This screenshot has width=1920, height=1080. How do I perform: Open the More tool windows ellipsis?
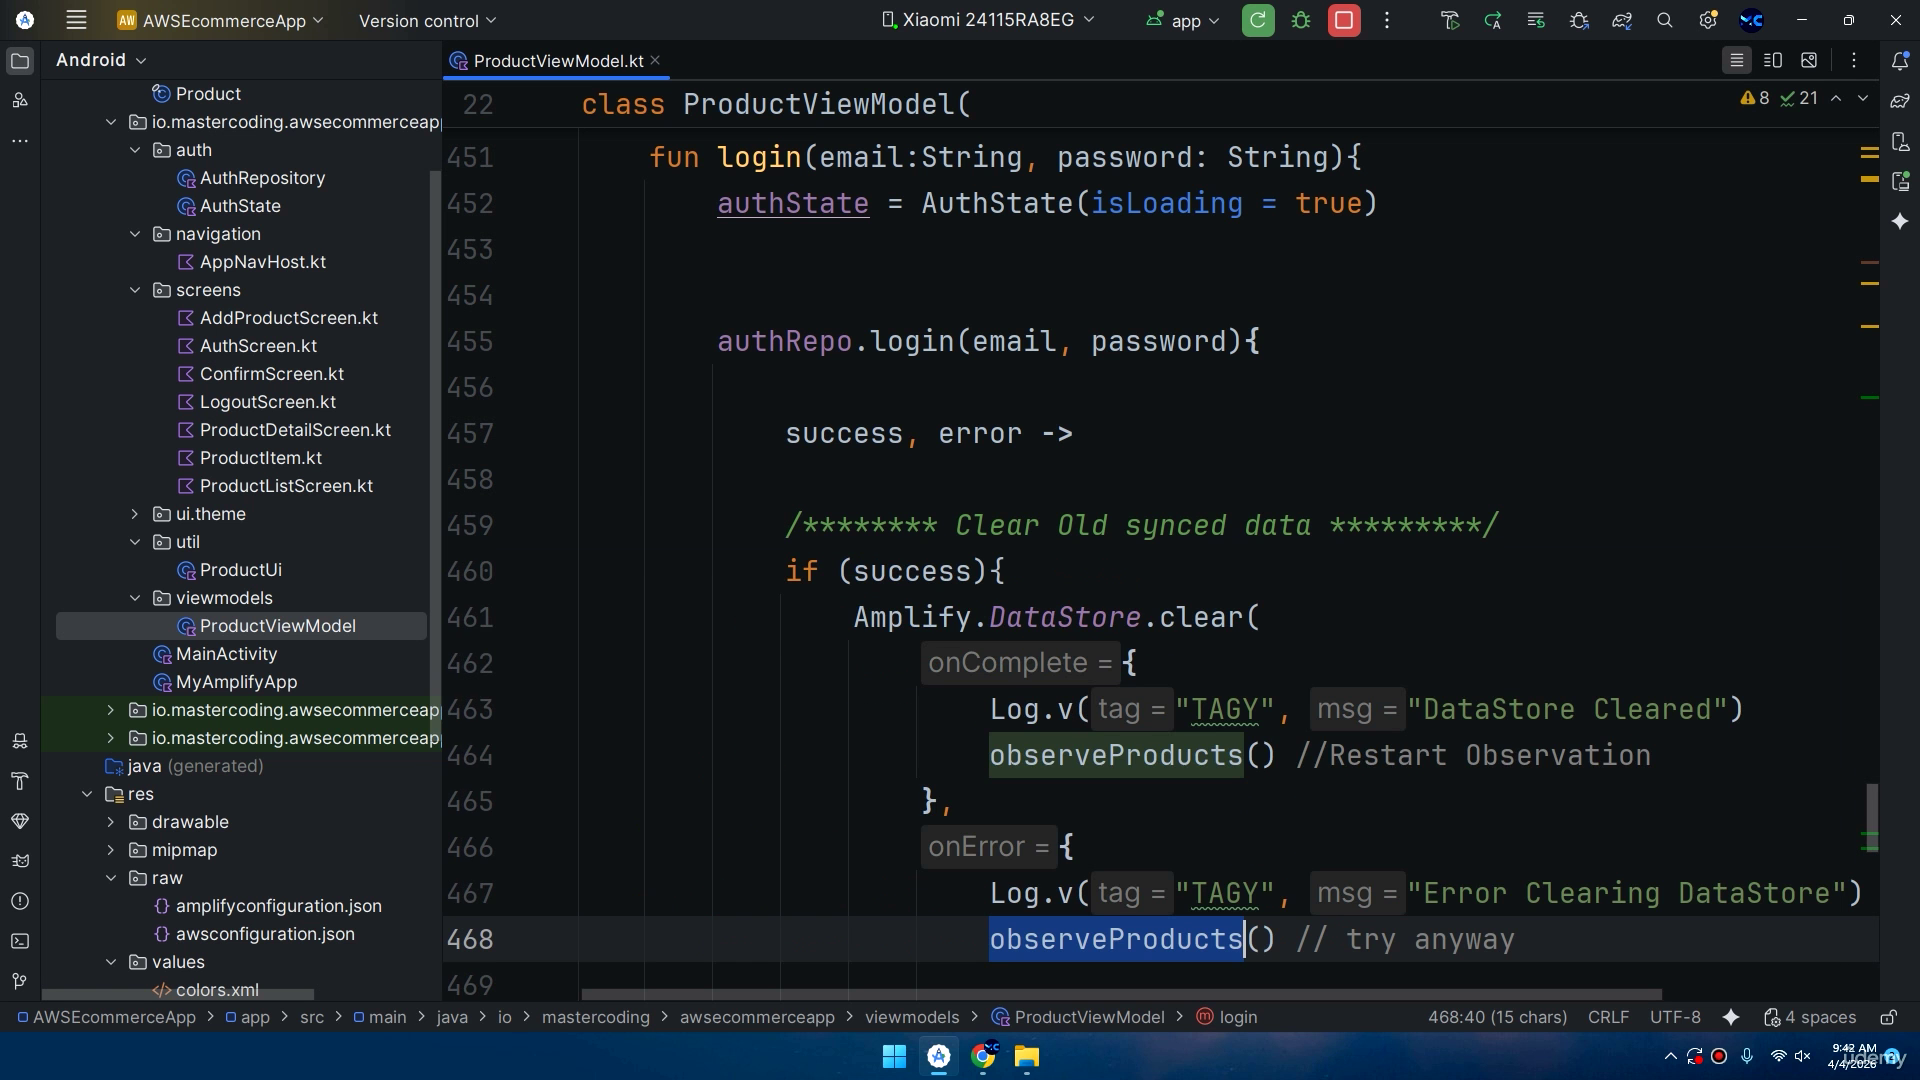[20, 141]
